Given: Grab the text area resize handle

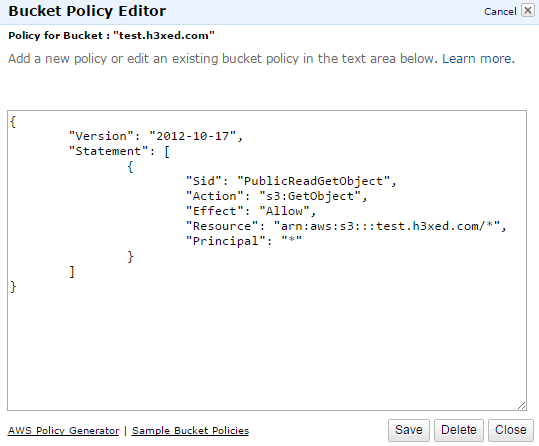Looking at the screenshot, I should click(521, 406).
